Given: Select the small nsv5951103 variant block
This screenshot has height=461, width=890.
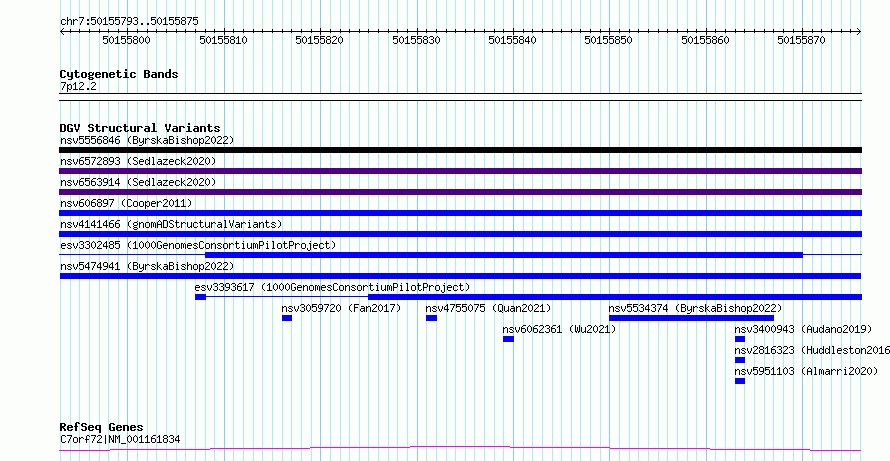Looking at the screenshot, I should [x=740, y=381].
